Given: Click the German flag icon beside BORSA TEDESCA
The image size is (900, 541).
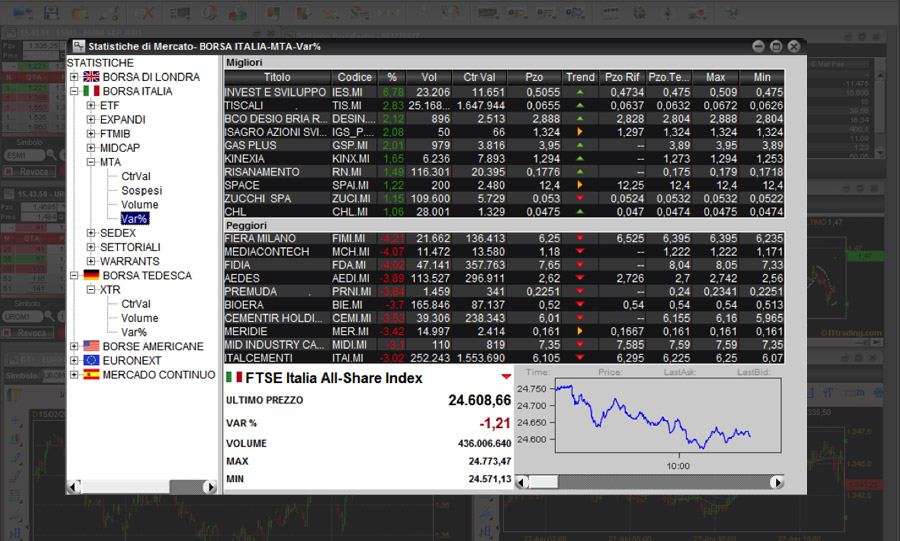Looking at the screenshot, I should (91, 275).
